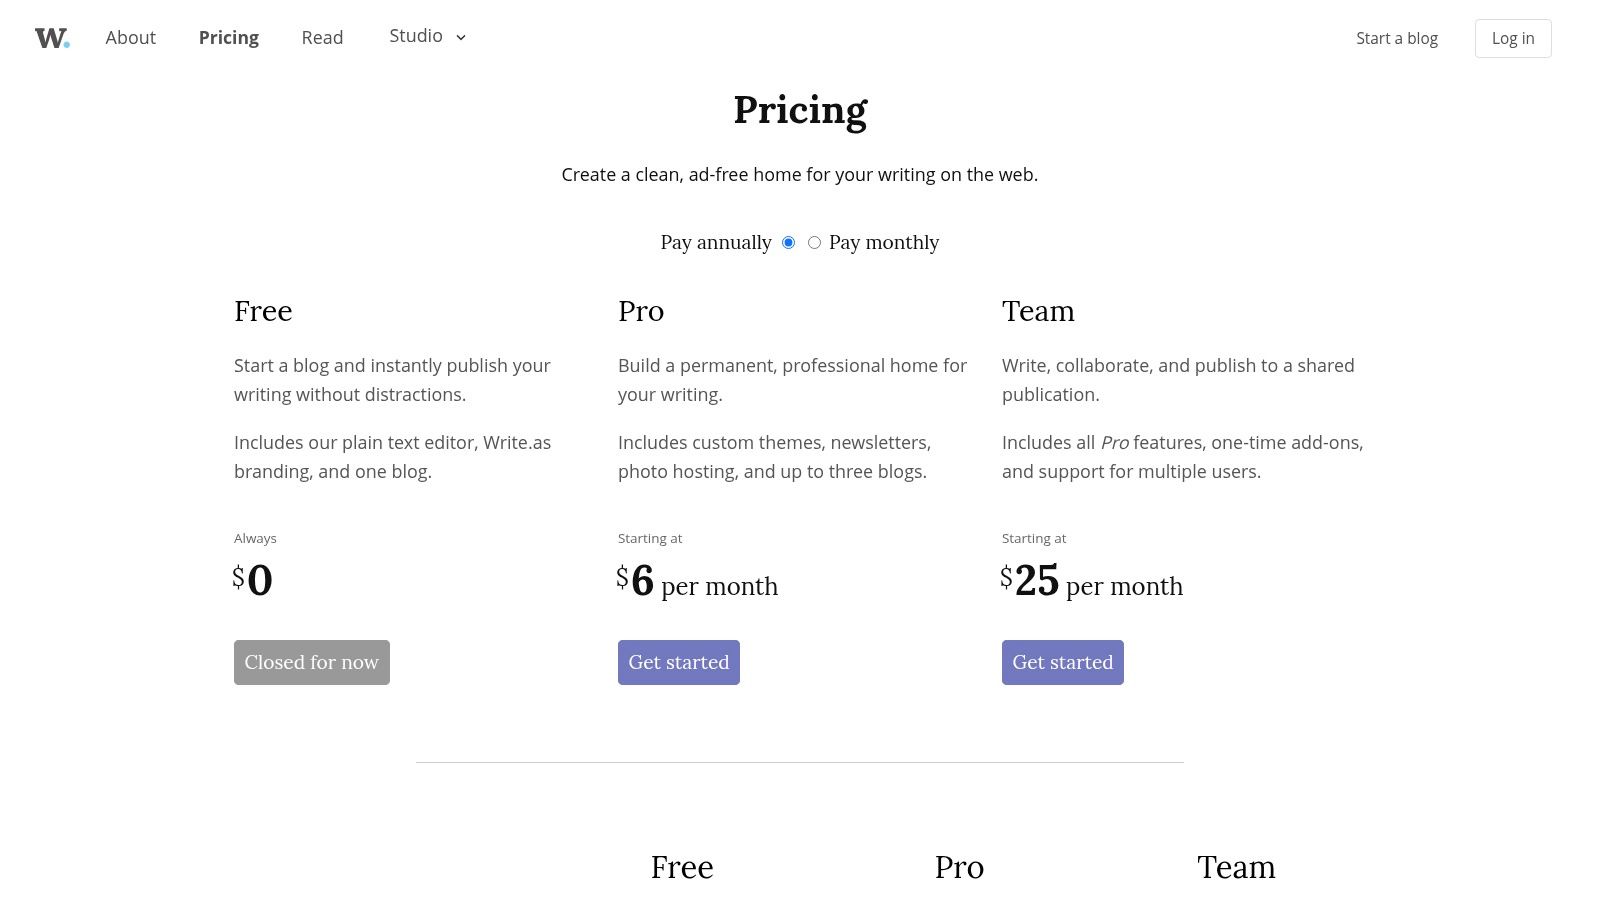Open the Pricing nav item

tap(228, 38)
